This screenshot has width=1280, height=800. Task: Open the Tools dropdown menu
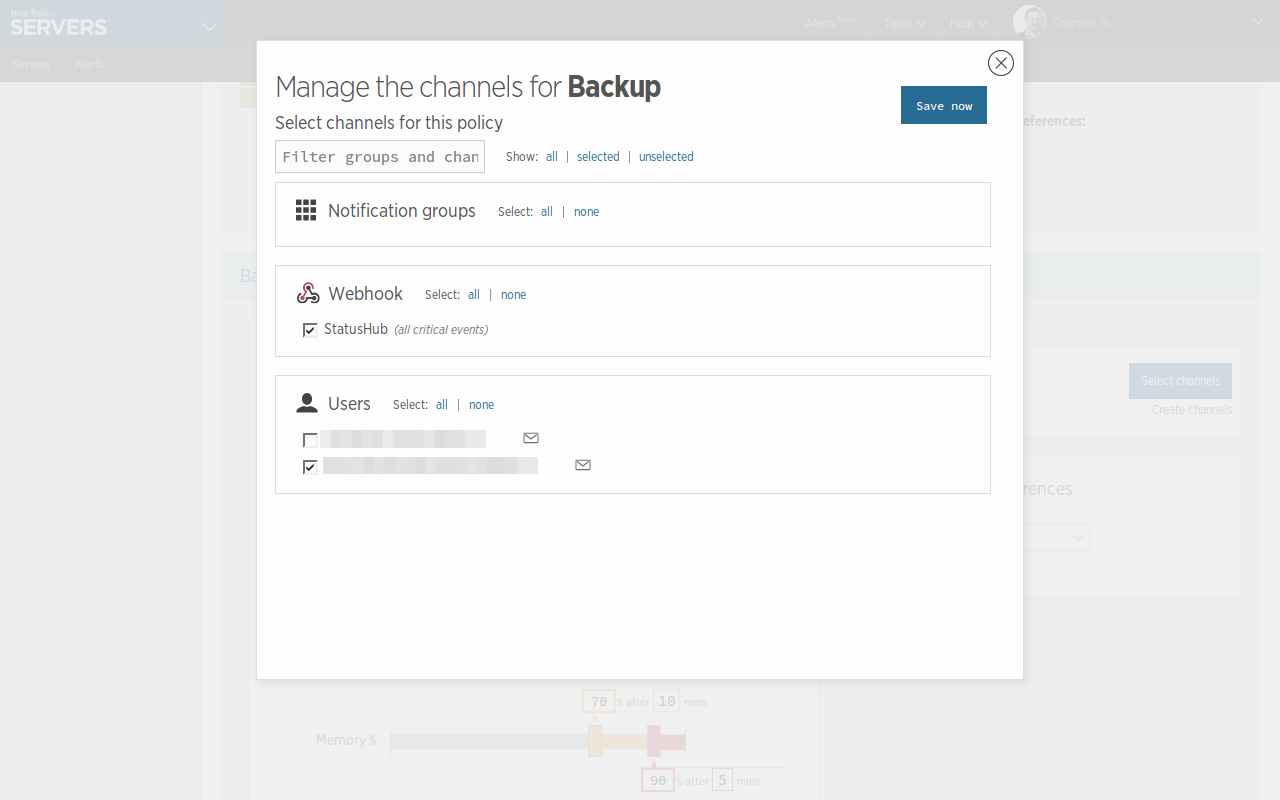point(904,22)
